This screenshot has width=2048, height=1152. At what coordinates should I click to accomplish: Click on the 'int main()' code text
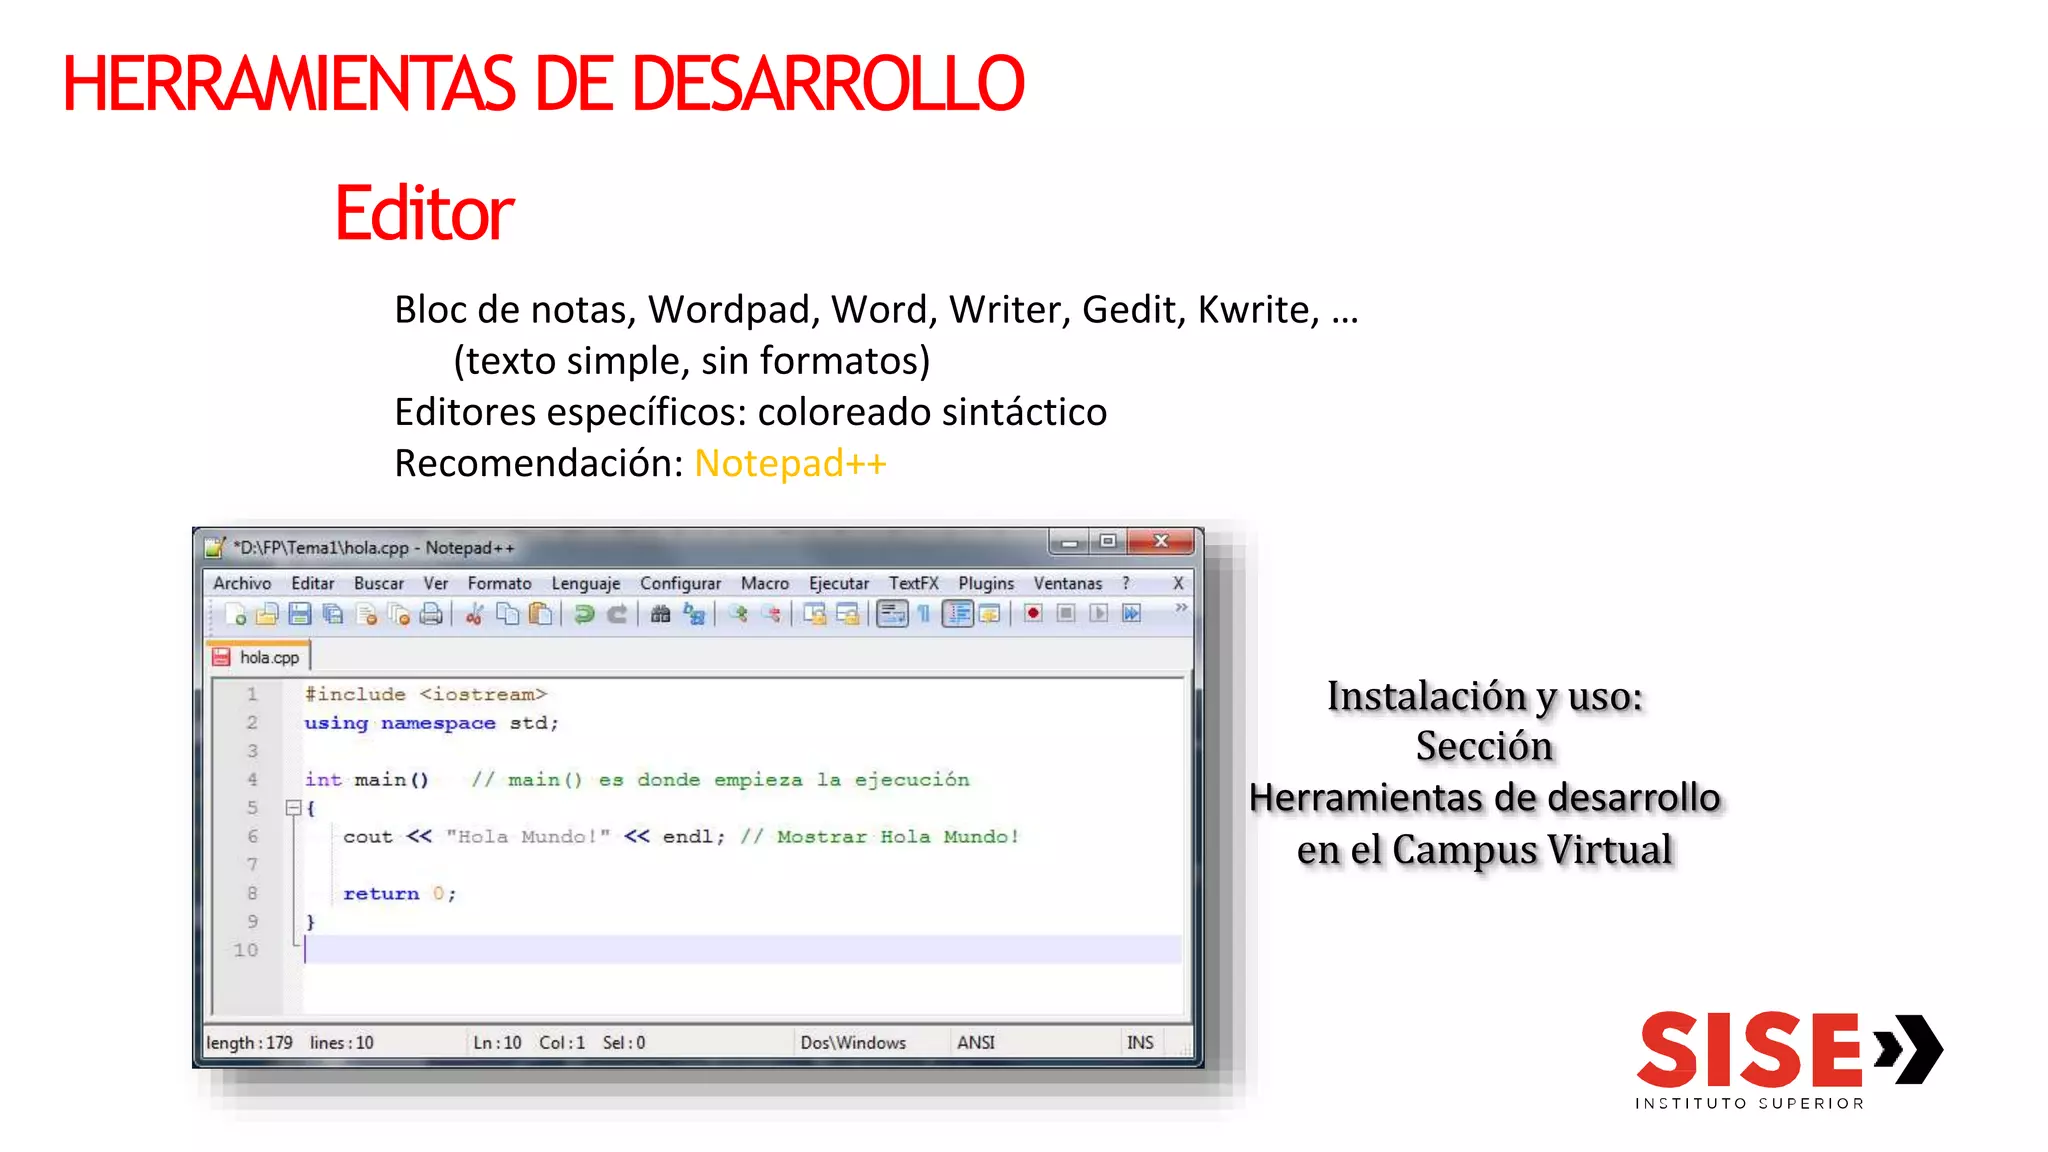click(366, 780)
